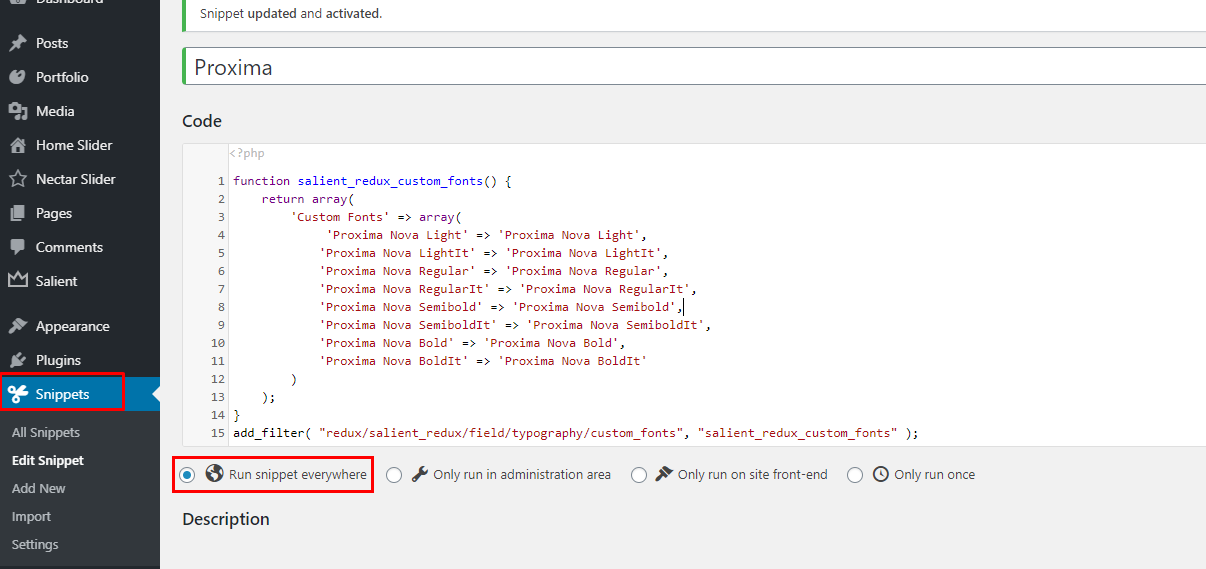The image size is (1206, 569).
Task: Click code line 1 function salient_redux_custom_fonts
Action: (372, 181)
